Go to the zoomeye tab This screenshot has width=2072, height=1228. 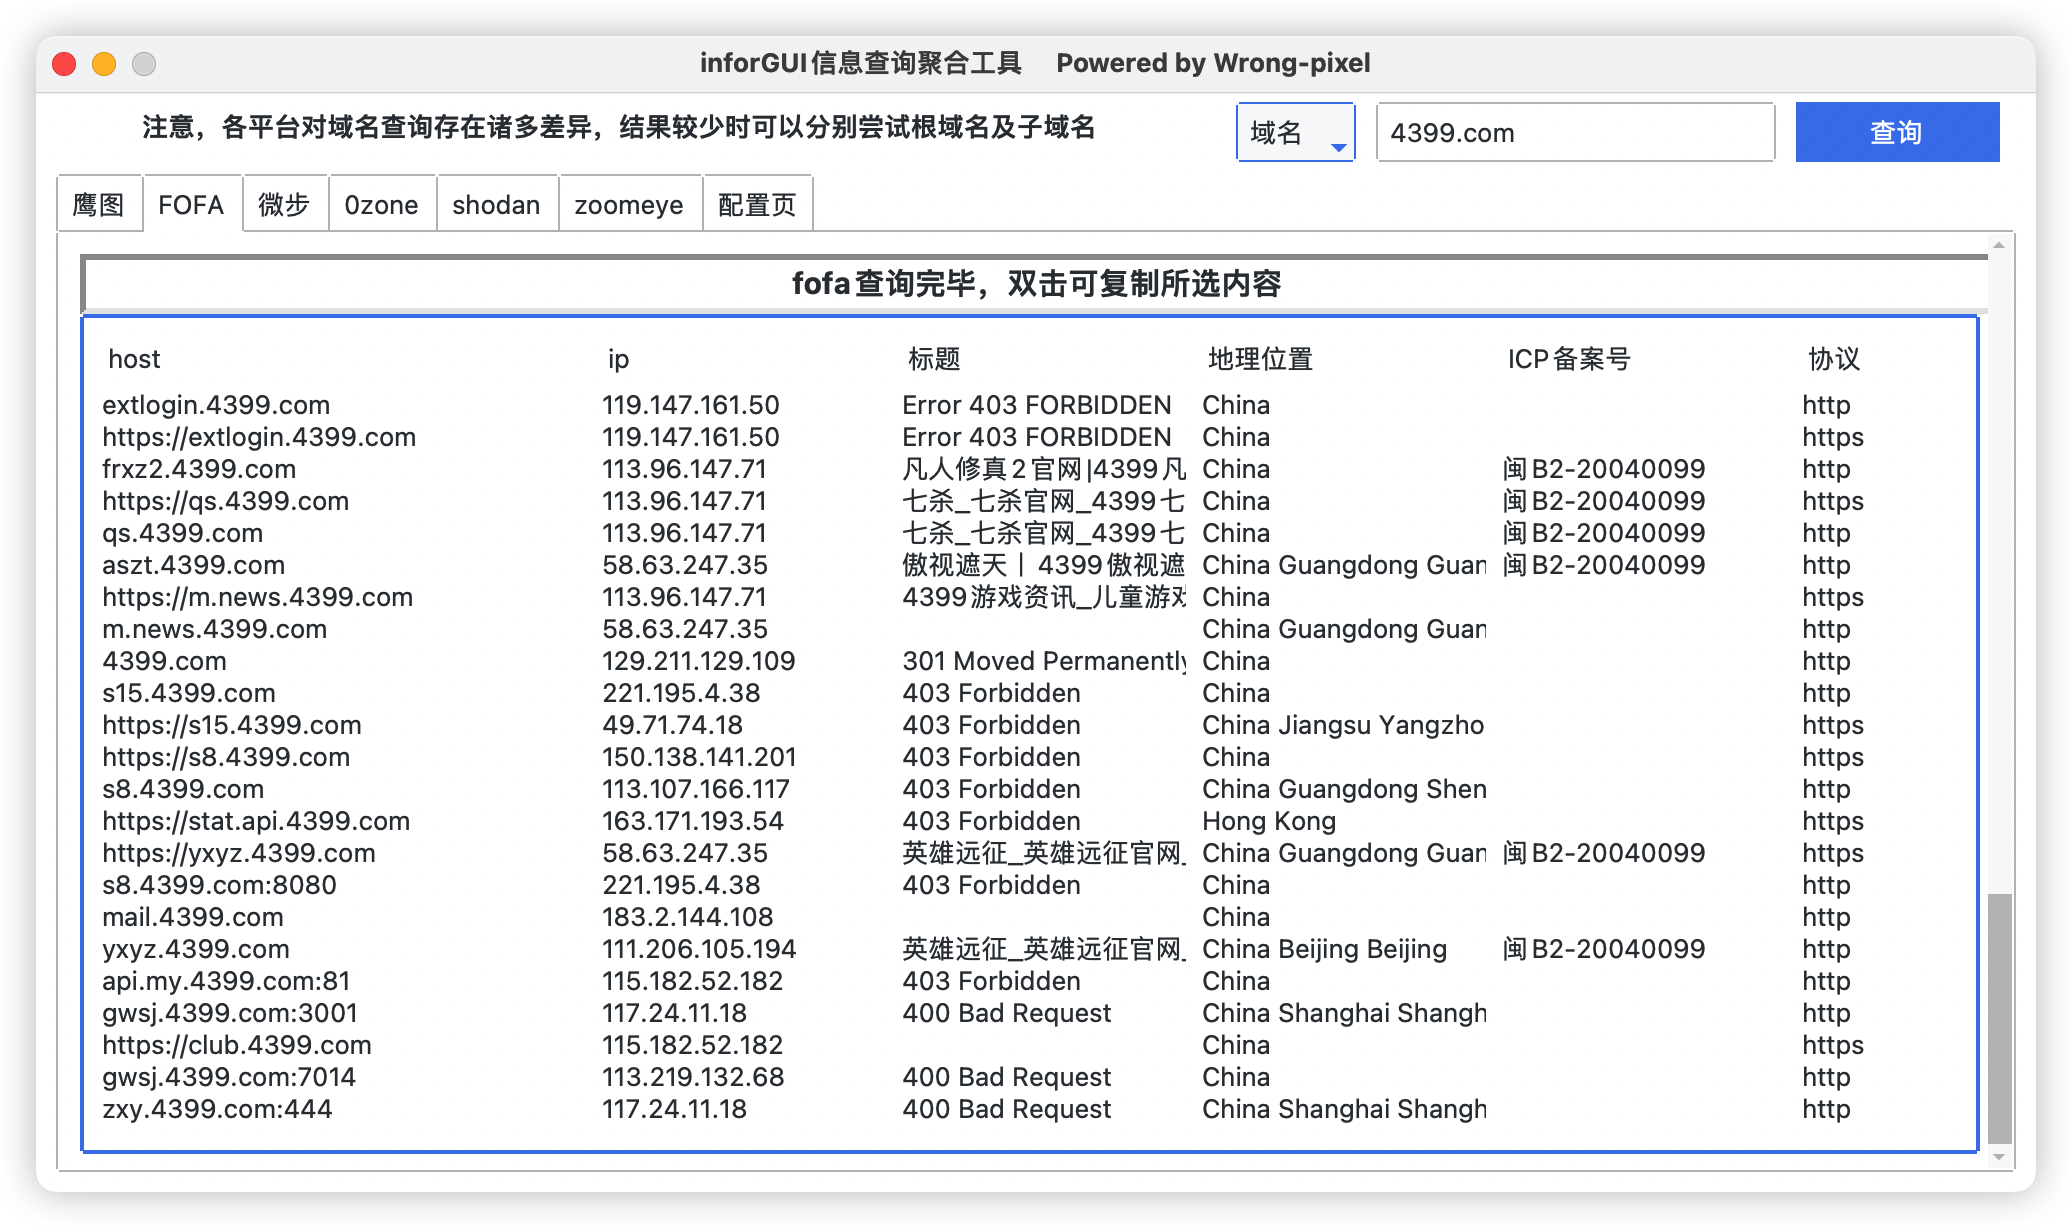point(629,205)
